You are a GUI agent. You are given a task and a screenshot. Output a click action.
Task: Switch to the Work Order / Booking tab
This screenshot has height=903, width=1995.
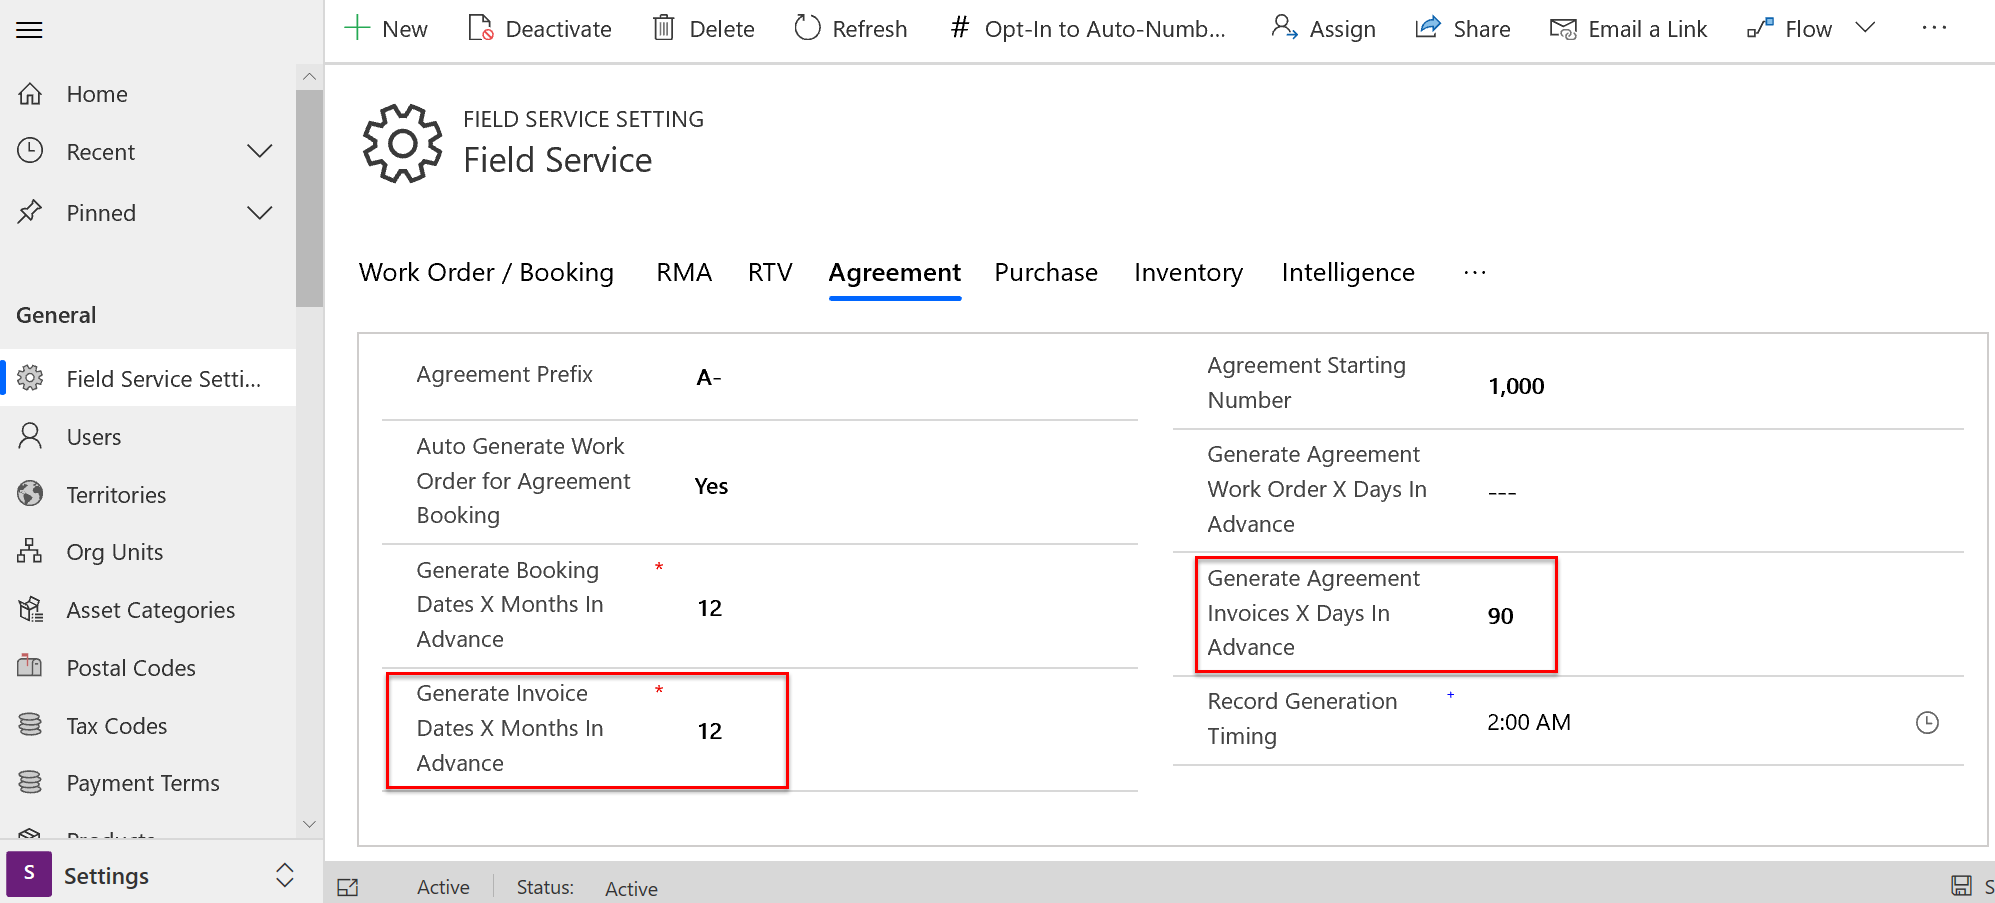(x=487, y=272)
